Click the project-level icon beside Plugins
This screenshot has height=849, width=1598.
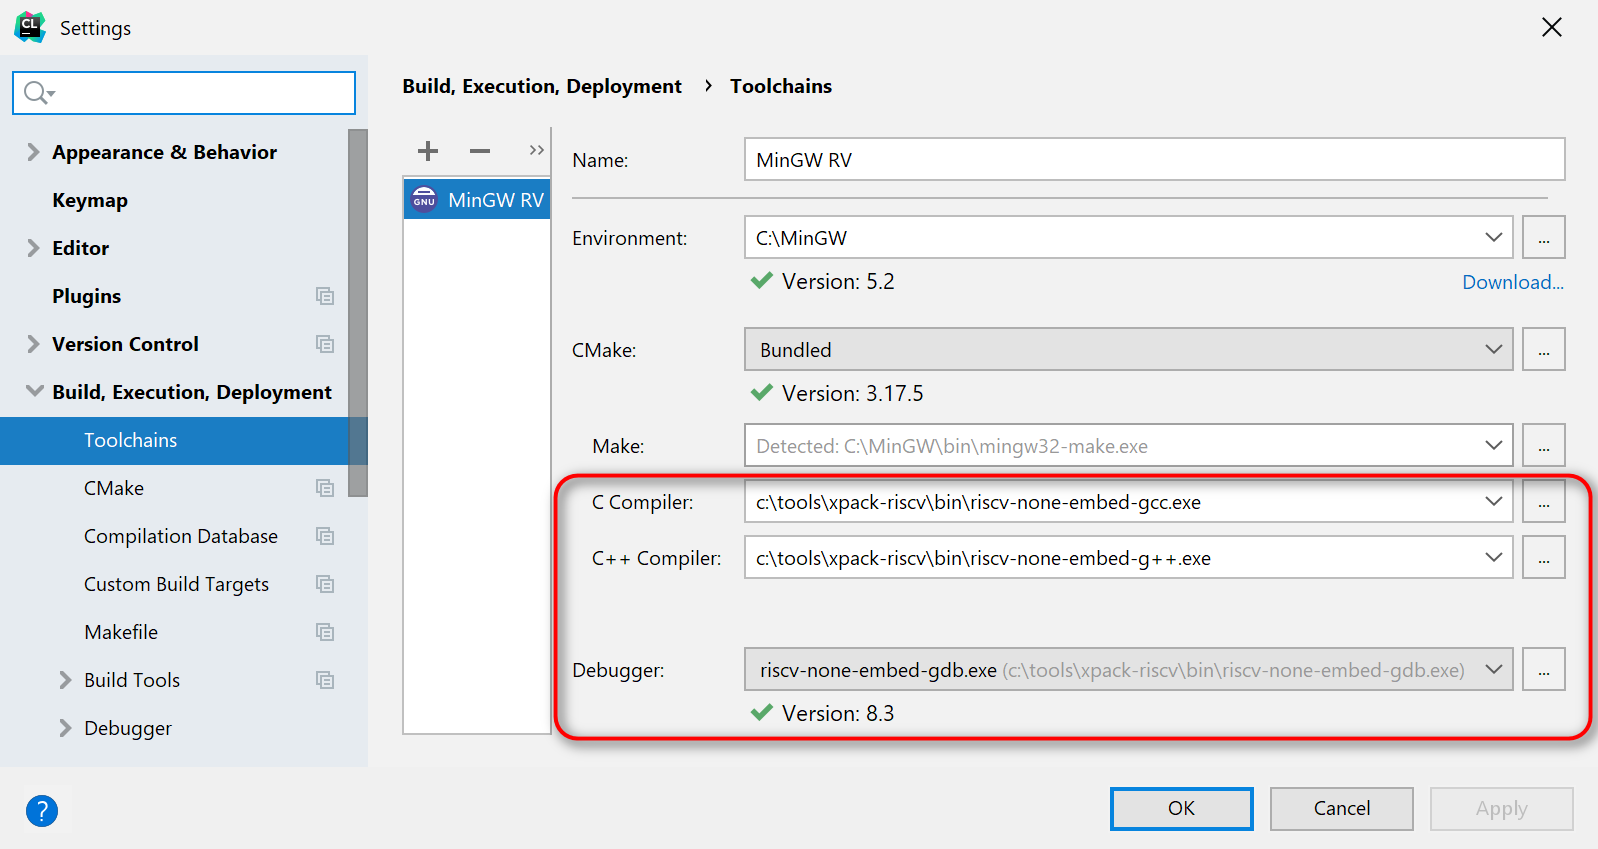[325, 296]
